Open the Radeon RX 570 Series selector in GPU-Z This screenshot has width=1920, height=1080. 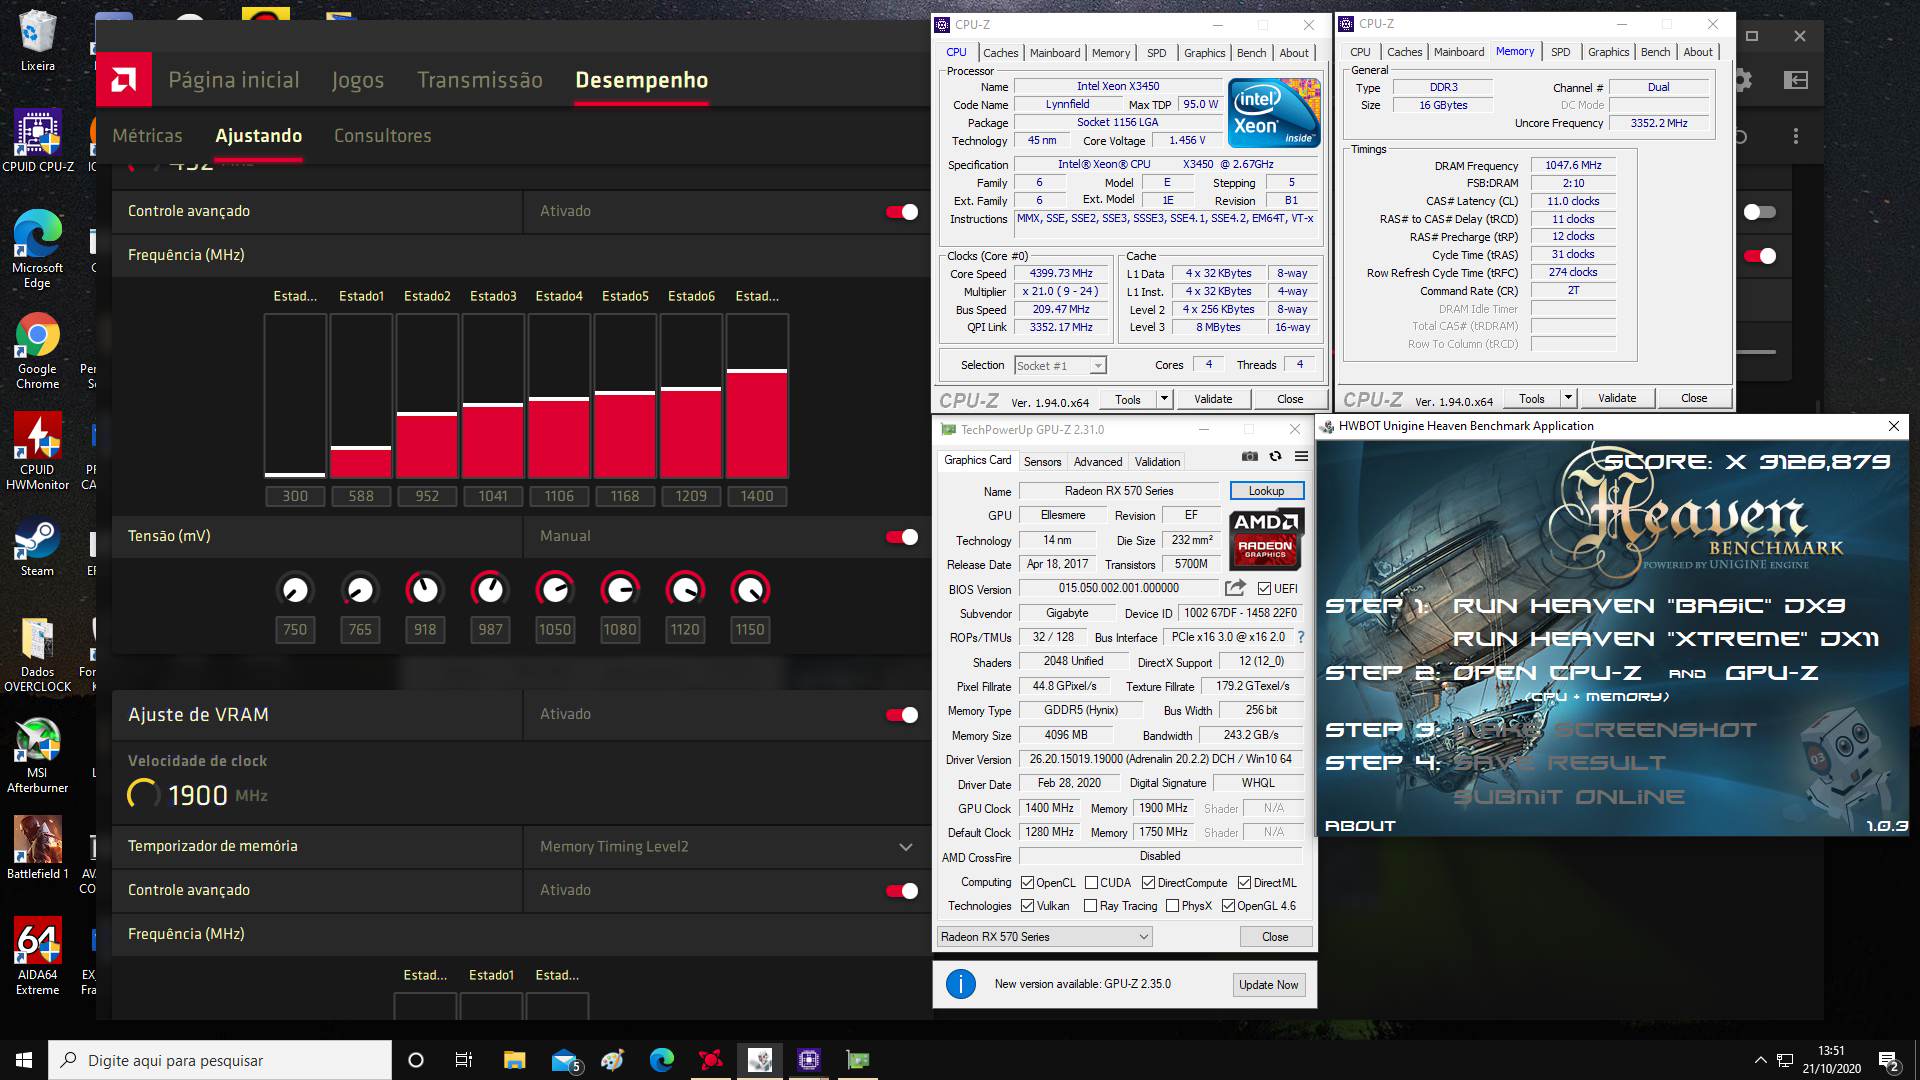coord(1045,937)
